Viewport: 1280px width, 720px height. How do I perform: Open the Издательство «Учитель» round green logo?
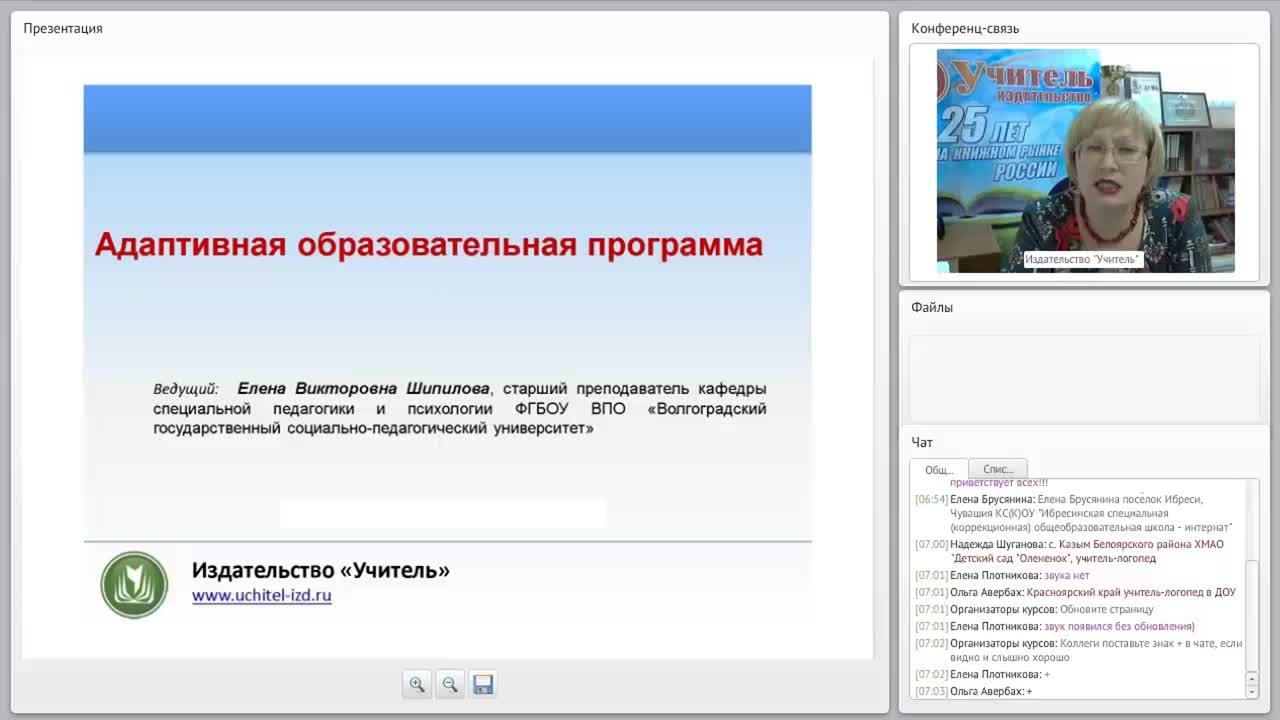pyautogui.click(x=134, y=585)
